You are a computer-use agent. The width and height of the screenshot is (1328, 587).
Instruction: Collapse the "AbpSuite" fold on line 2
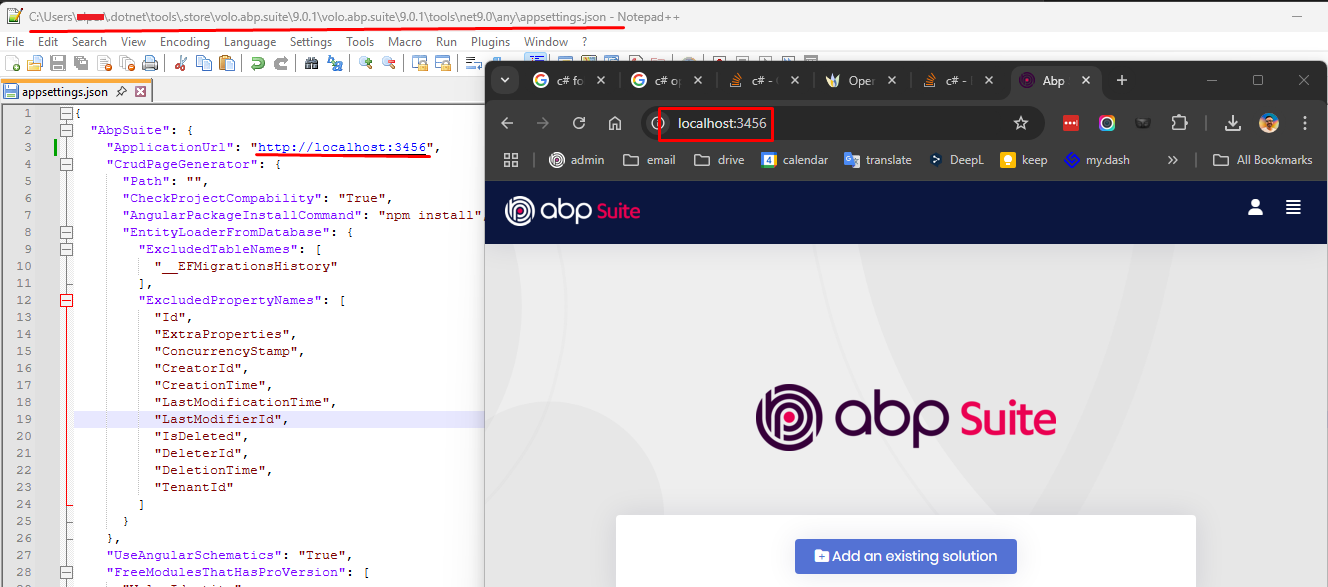(66, 130)
